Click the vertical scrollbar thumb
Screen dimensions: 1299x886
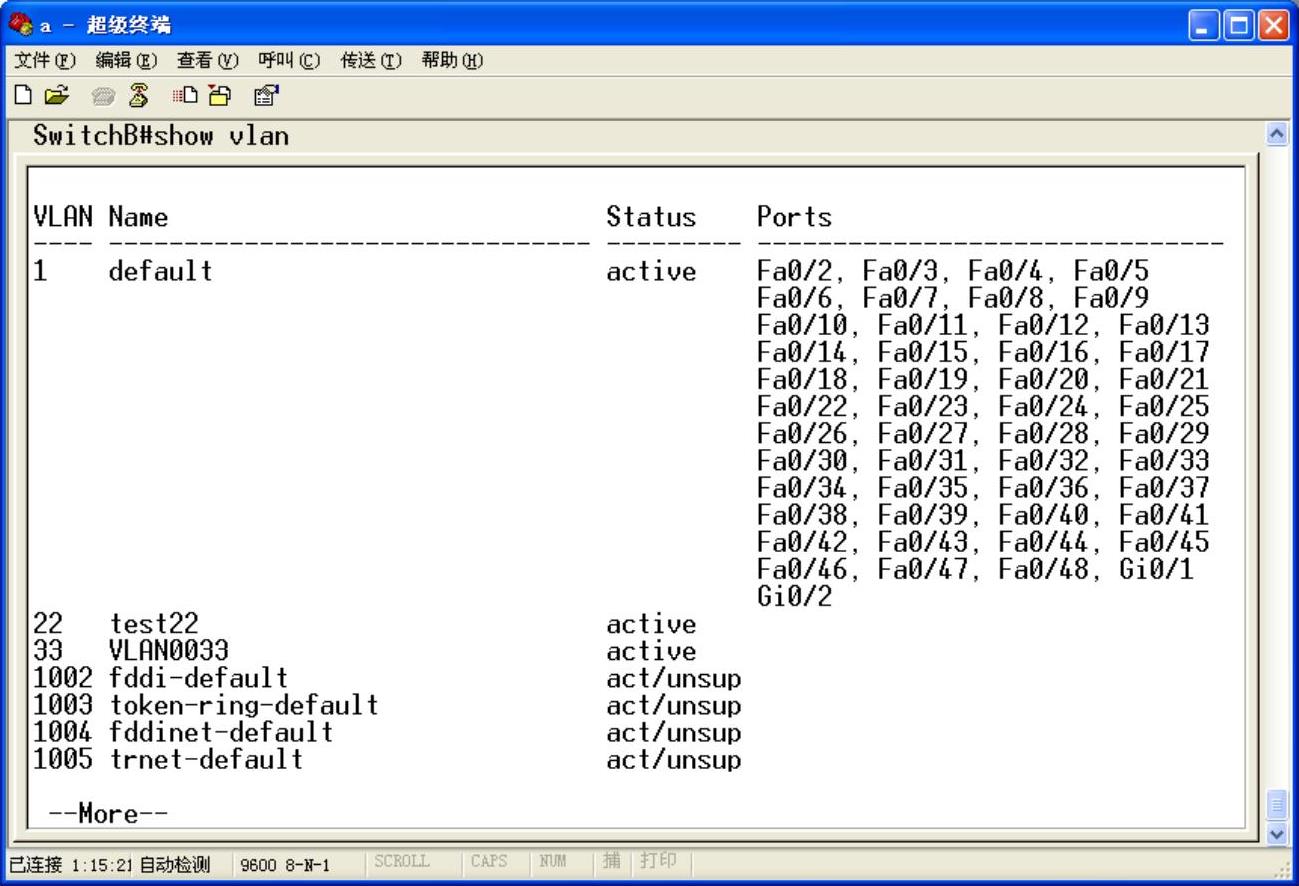click(x=1277, y=805)
